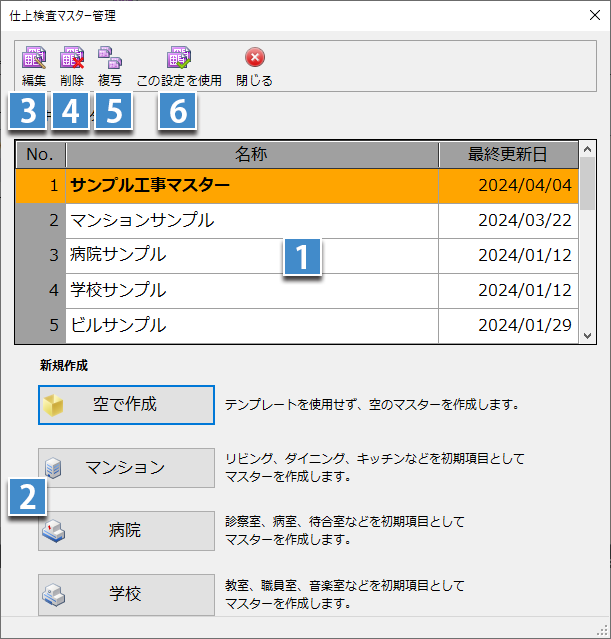Viewport: 611px width, 639px height.
Task: Click the 名称 column header
Action: (x=252, y=154)
